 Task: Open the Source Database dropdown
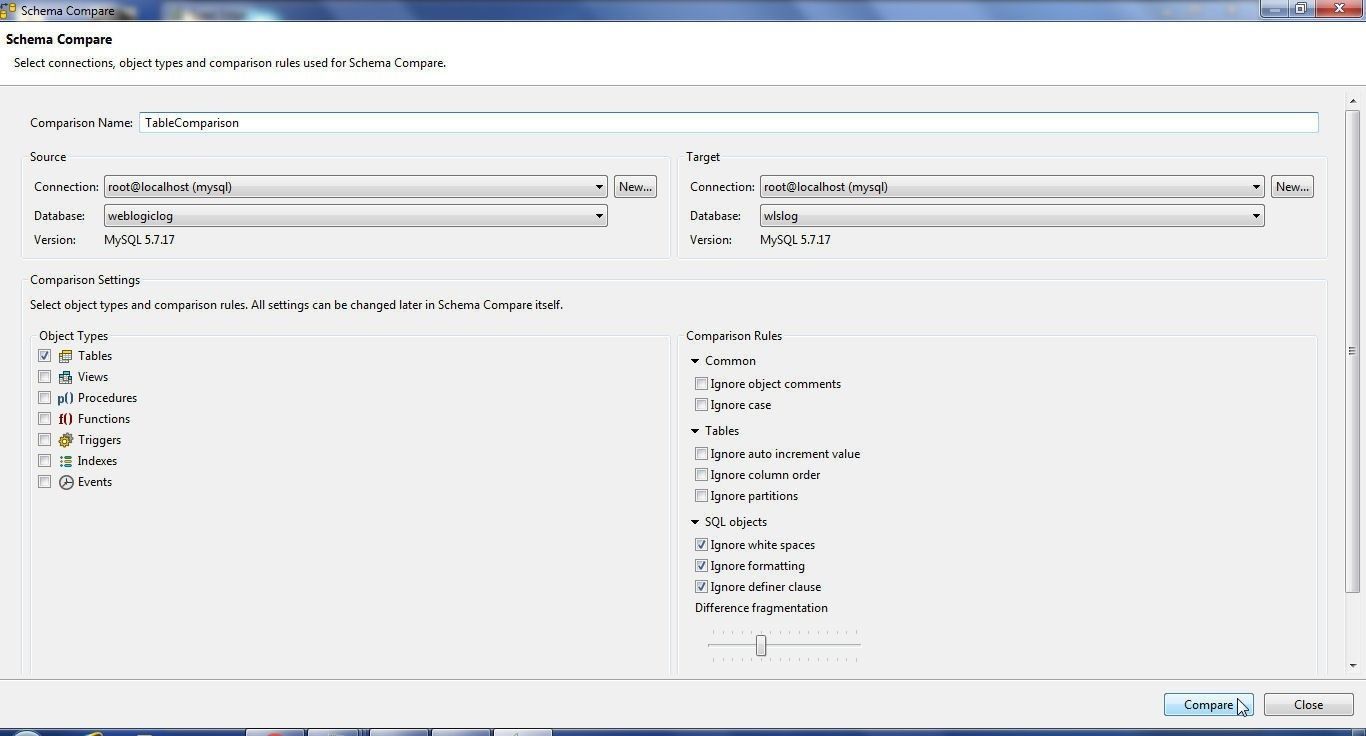pos(355,216)
